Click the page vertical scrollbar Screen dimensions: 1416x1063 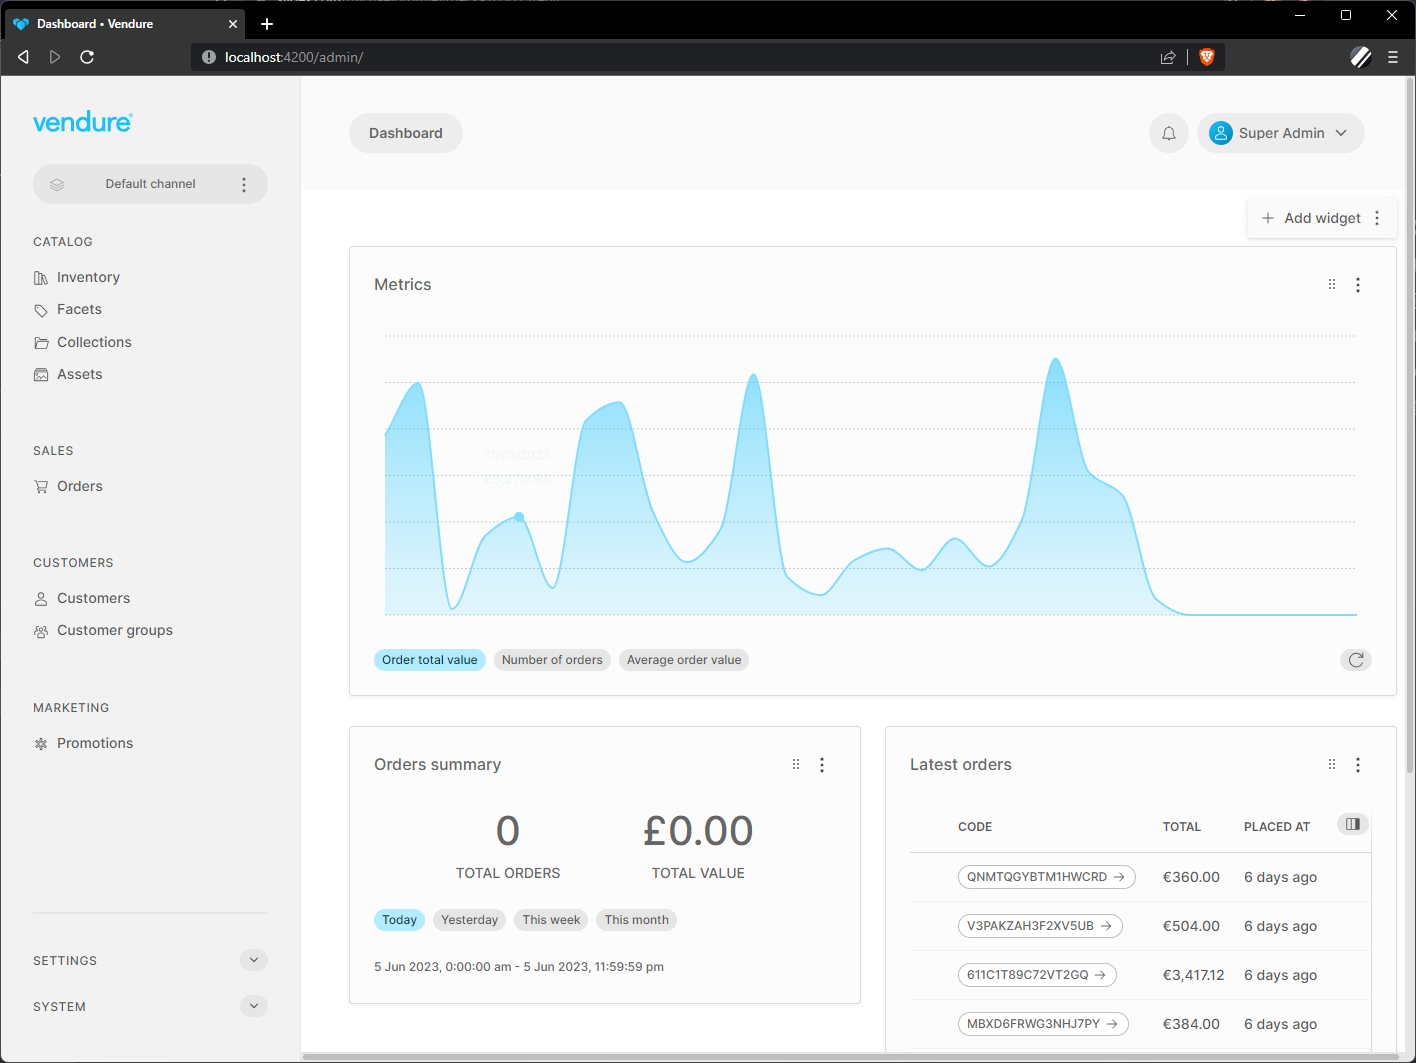(x=1410, y=425)
